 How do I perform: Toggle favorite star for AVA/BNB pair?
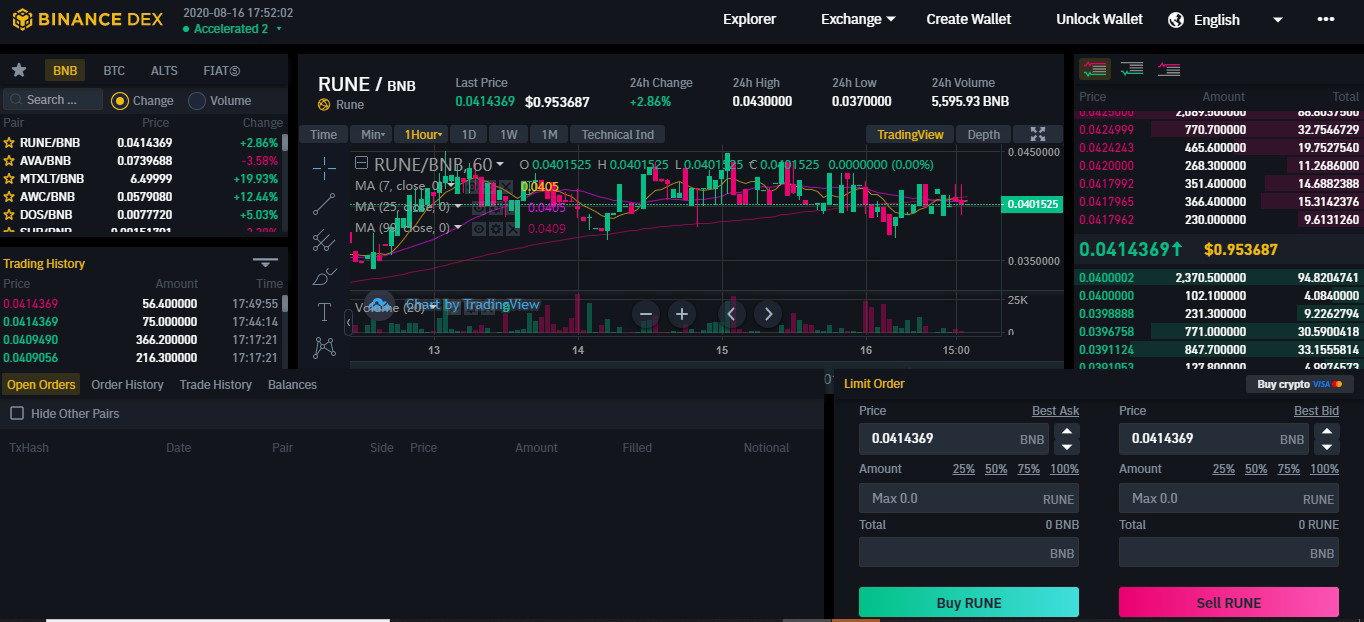tap(9, 161)
